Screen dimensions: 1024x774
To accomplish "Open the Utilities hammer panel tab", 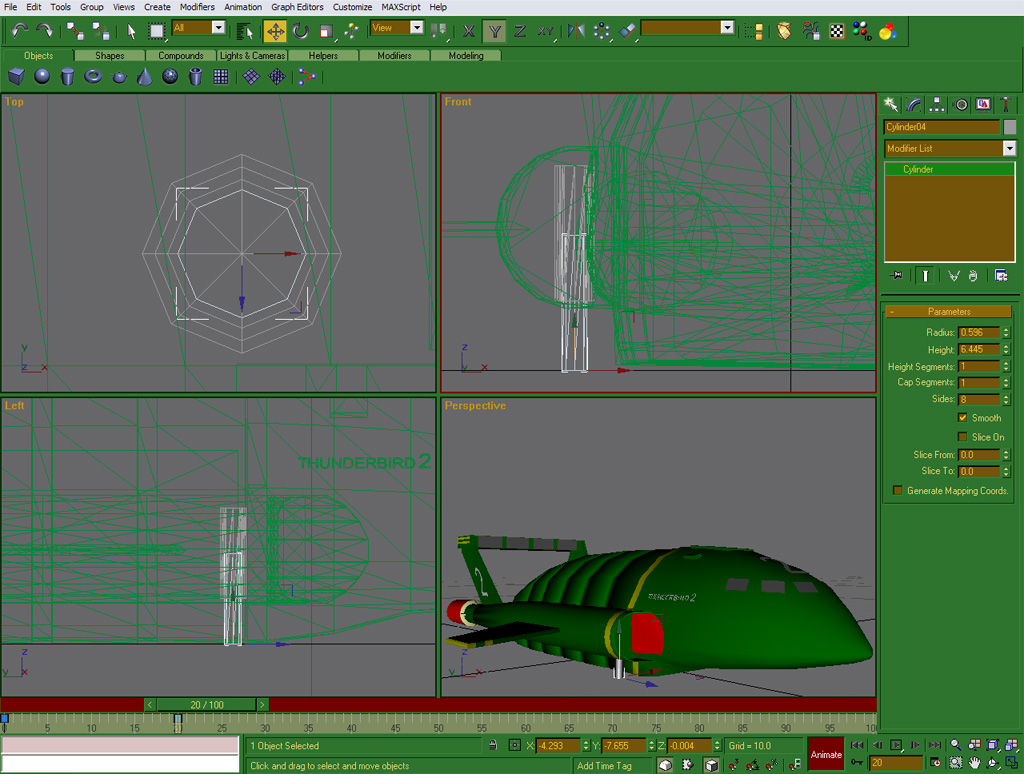I will tap(1006, 105).
